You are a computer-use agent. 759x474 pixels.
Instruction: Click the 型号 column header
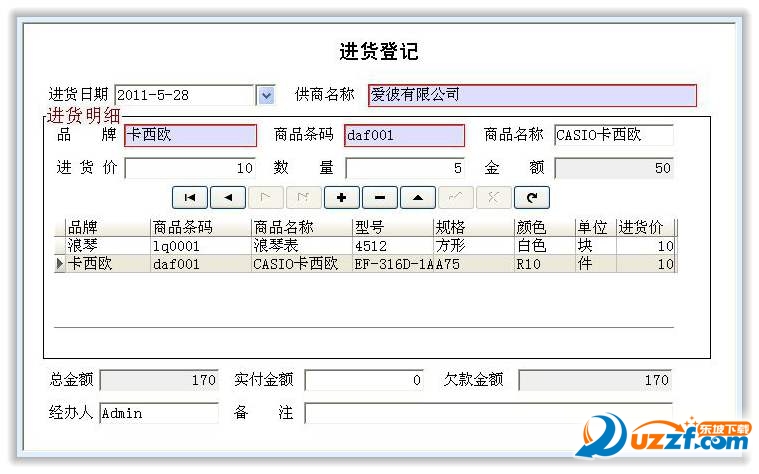(x=393, y=227)
